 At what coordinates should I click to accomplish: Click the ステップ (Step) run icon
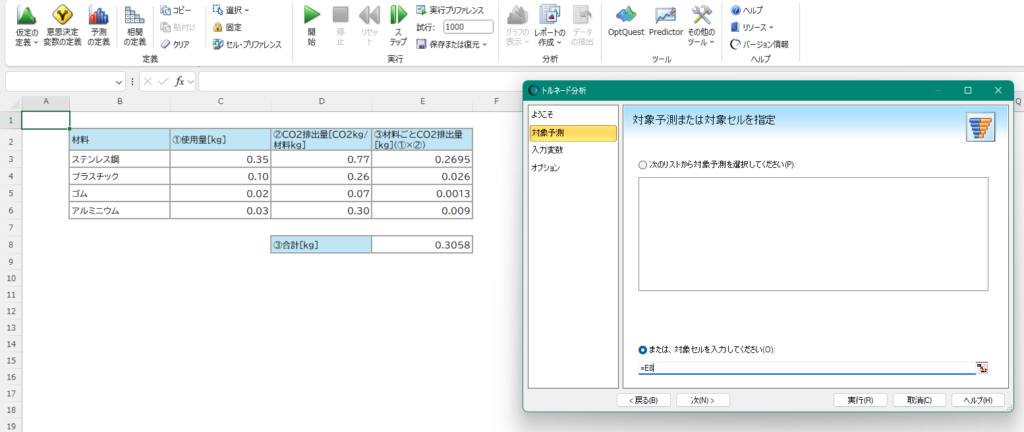(x=398, y=17)
